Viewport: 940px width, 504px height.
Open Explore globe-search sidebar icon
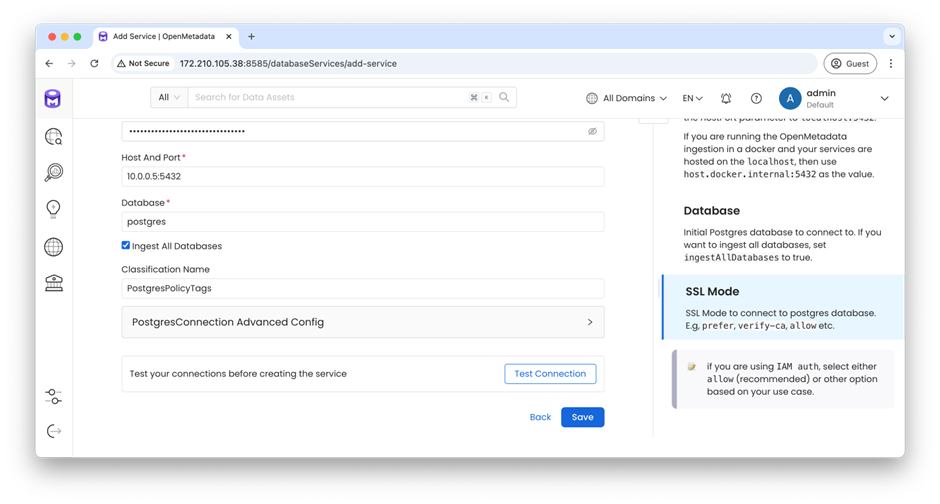[x=53, y=137]
